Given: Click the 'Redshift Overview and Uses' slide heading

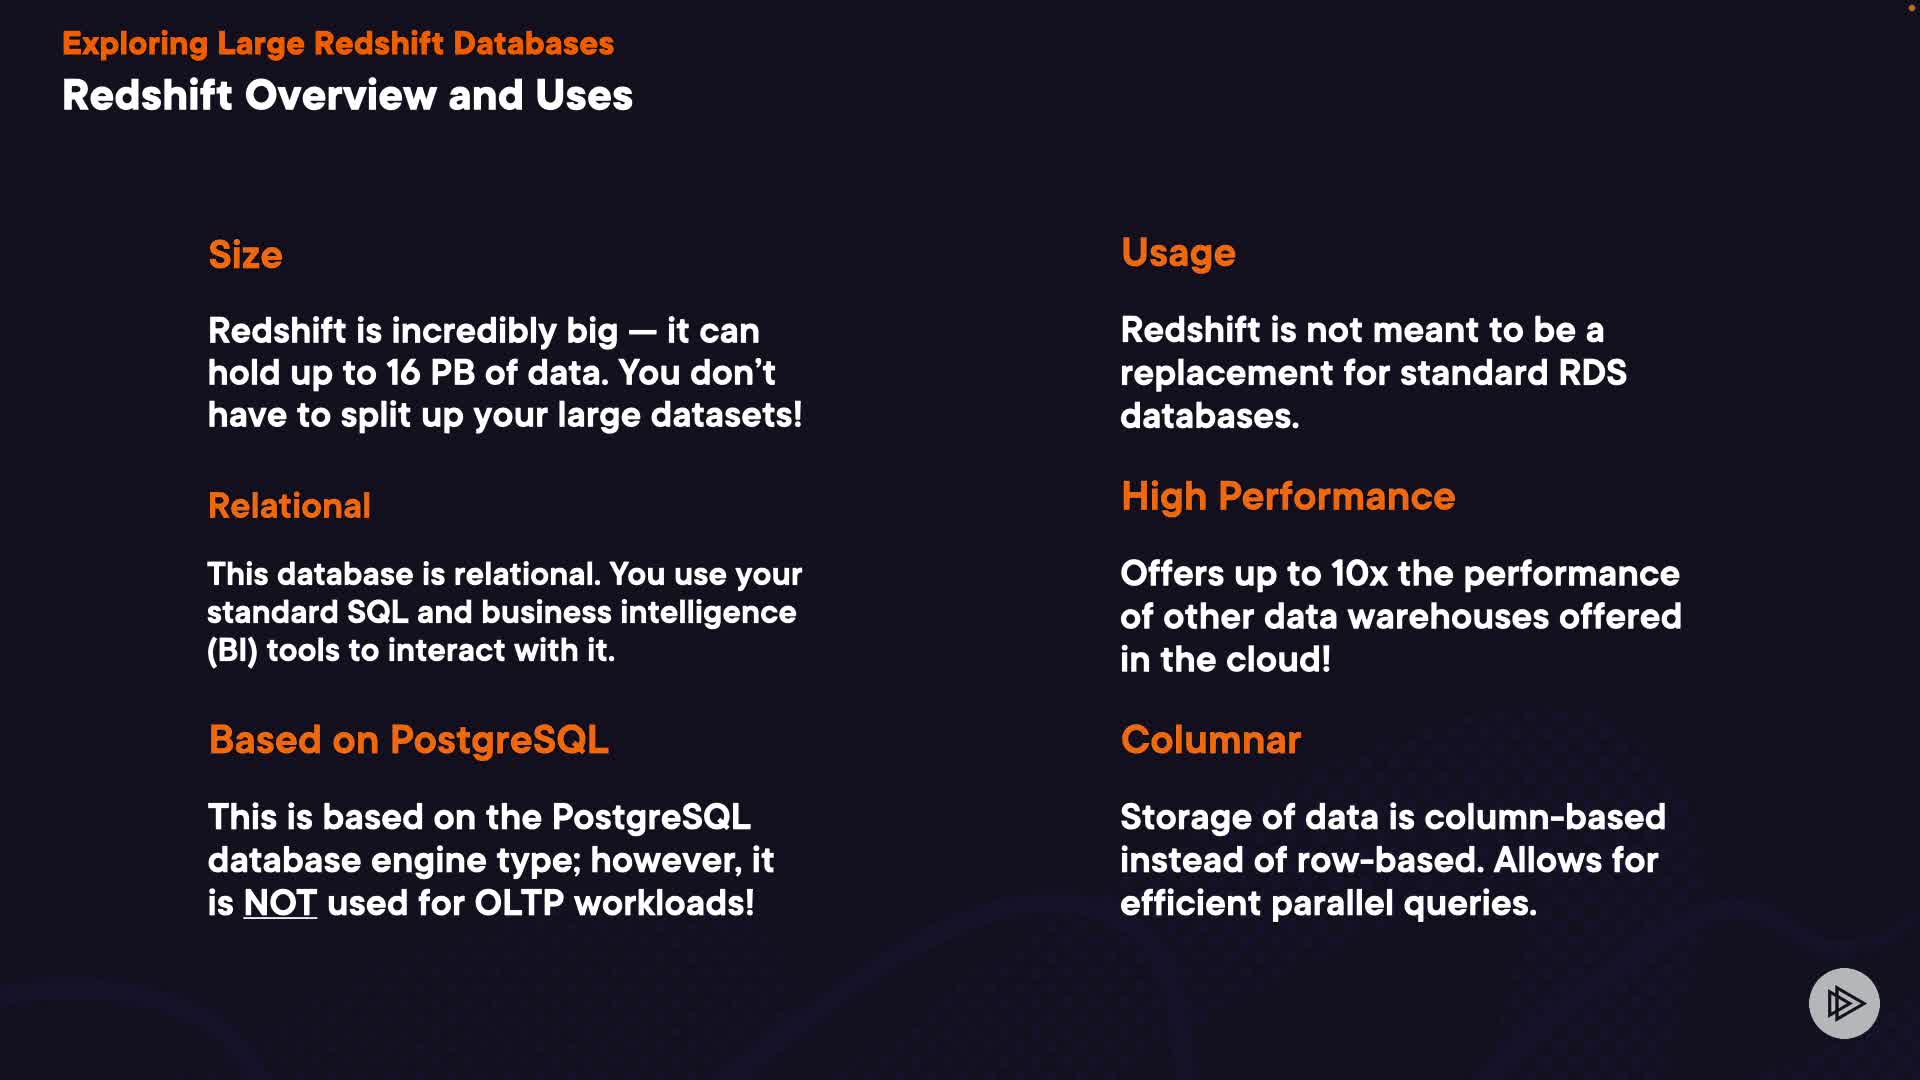Looking at the screenshot, I should [347, 96].
